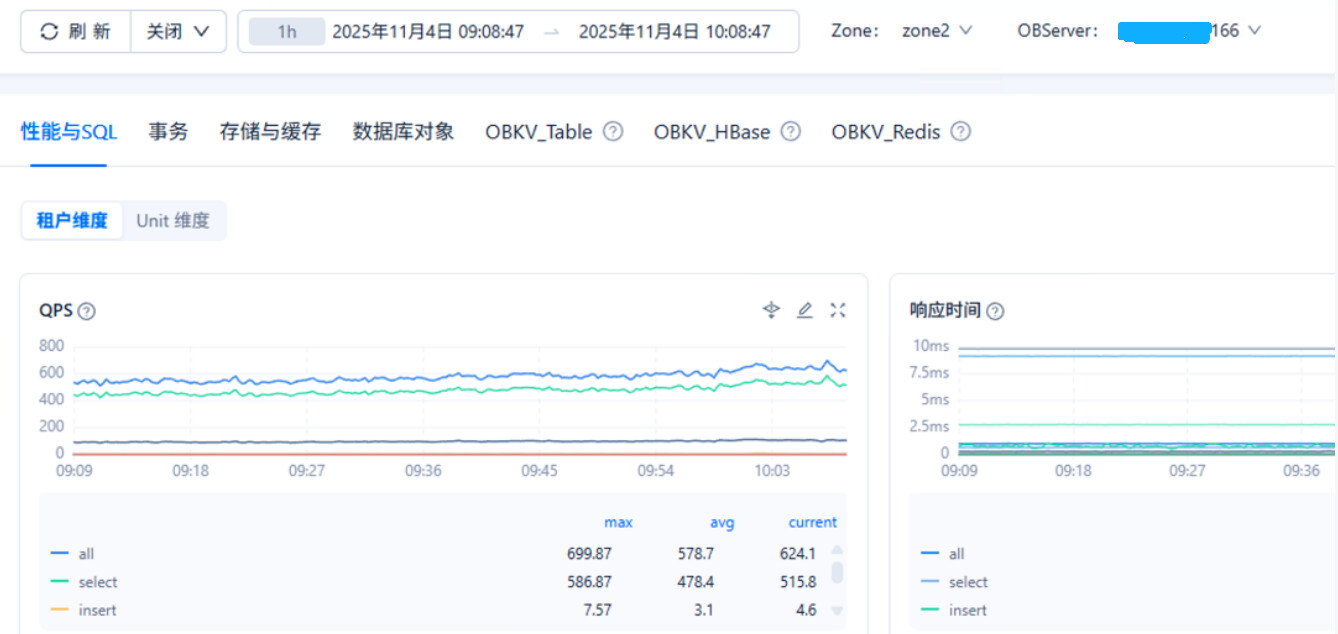1338x634 pixels.
Task: Click the QPS chart crosshair icon
Action: coord(771,310)
